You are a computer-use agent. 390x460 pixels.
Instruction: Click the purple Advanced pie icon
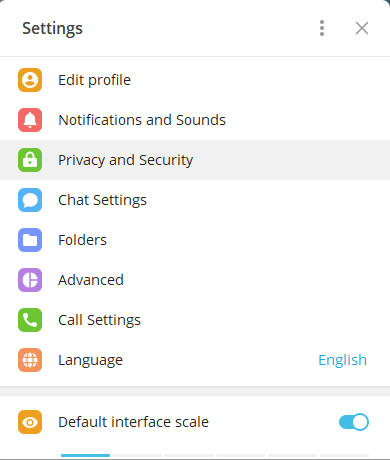[x=30, y=280]
